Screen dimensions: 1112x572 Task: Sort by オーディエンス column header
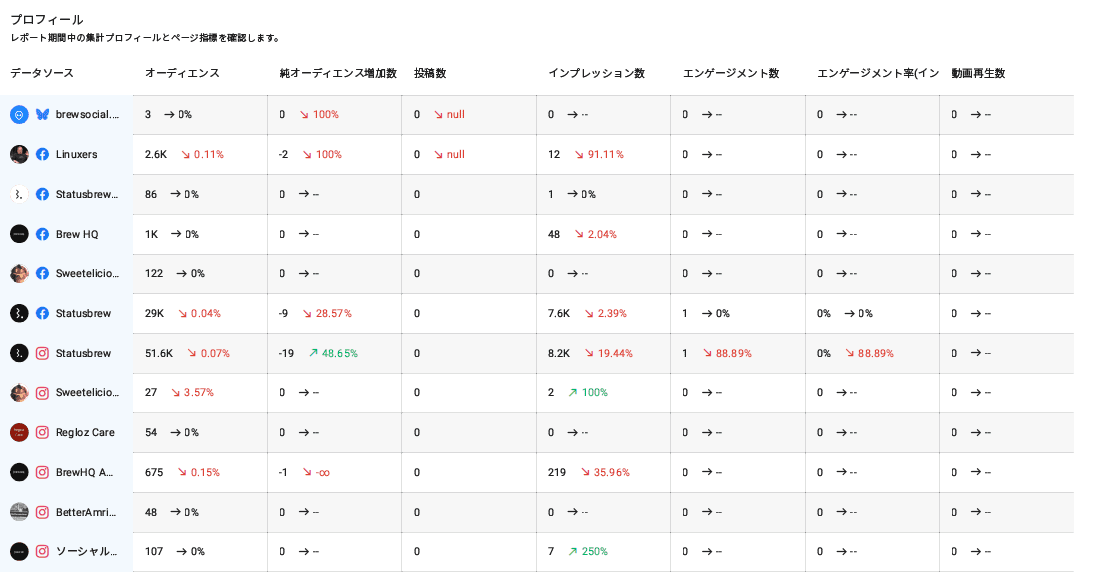[x=182, y=73]
